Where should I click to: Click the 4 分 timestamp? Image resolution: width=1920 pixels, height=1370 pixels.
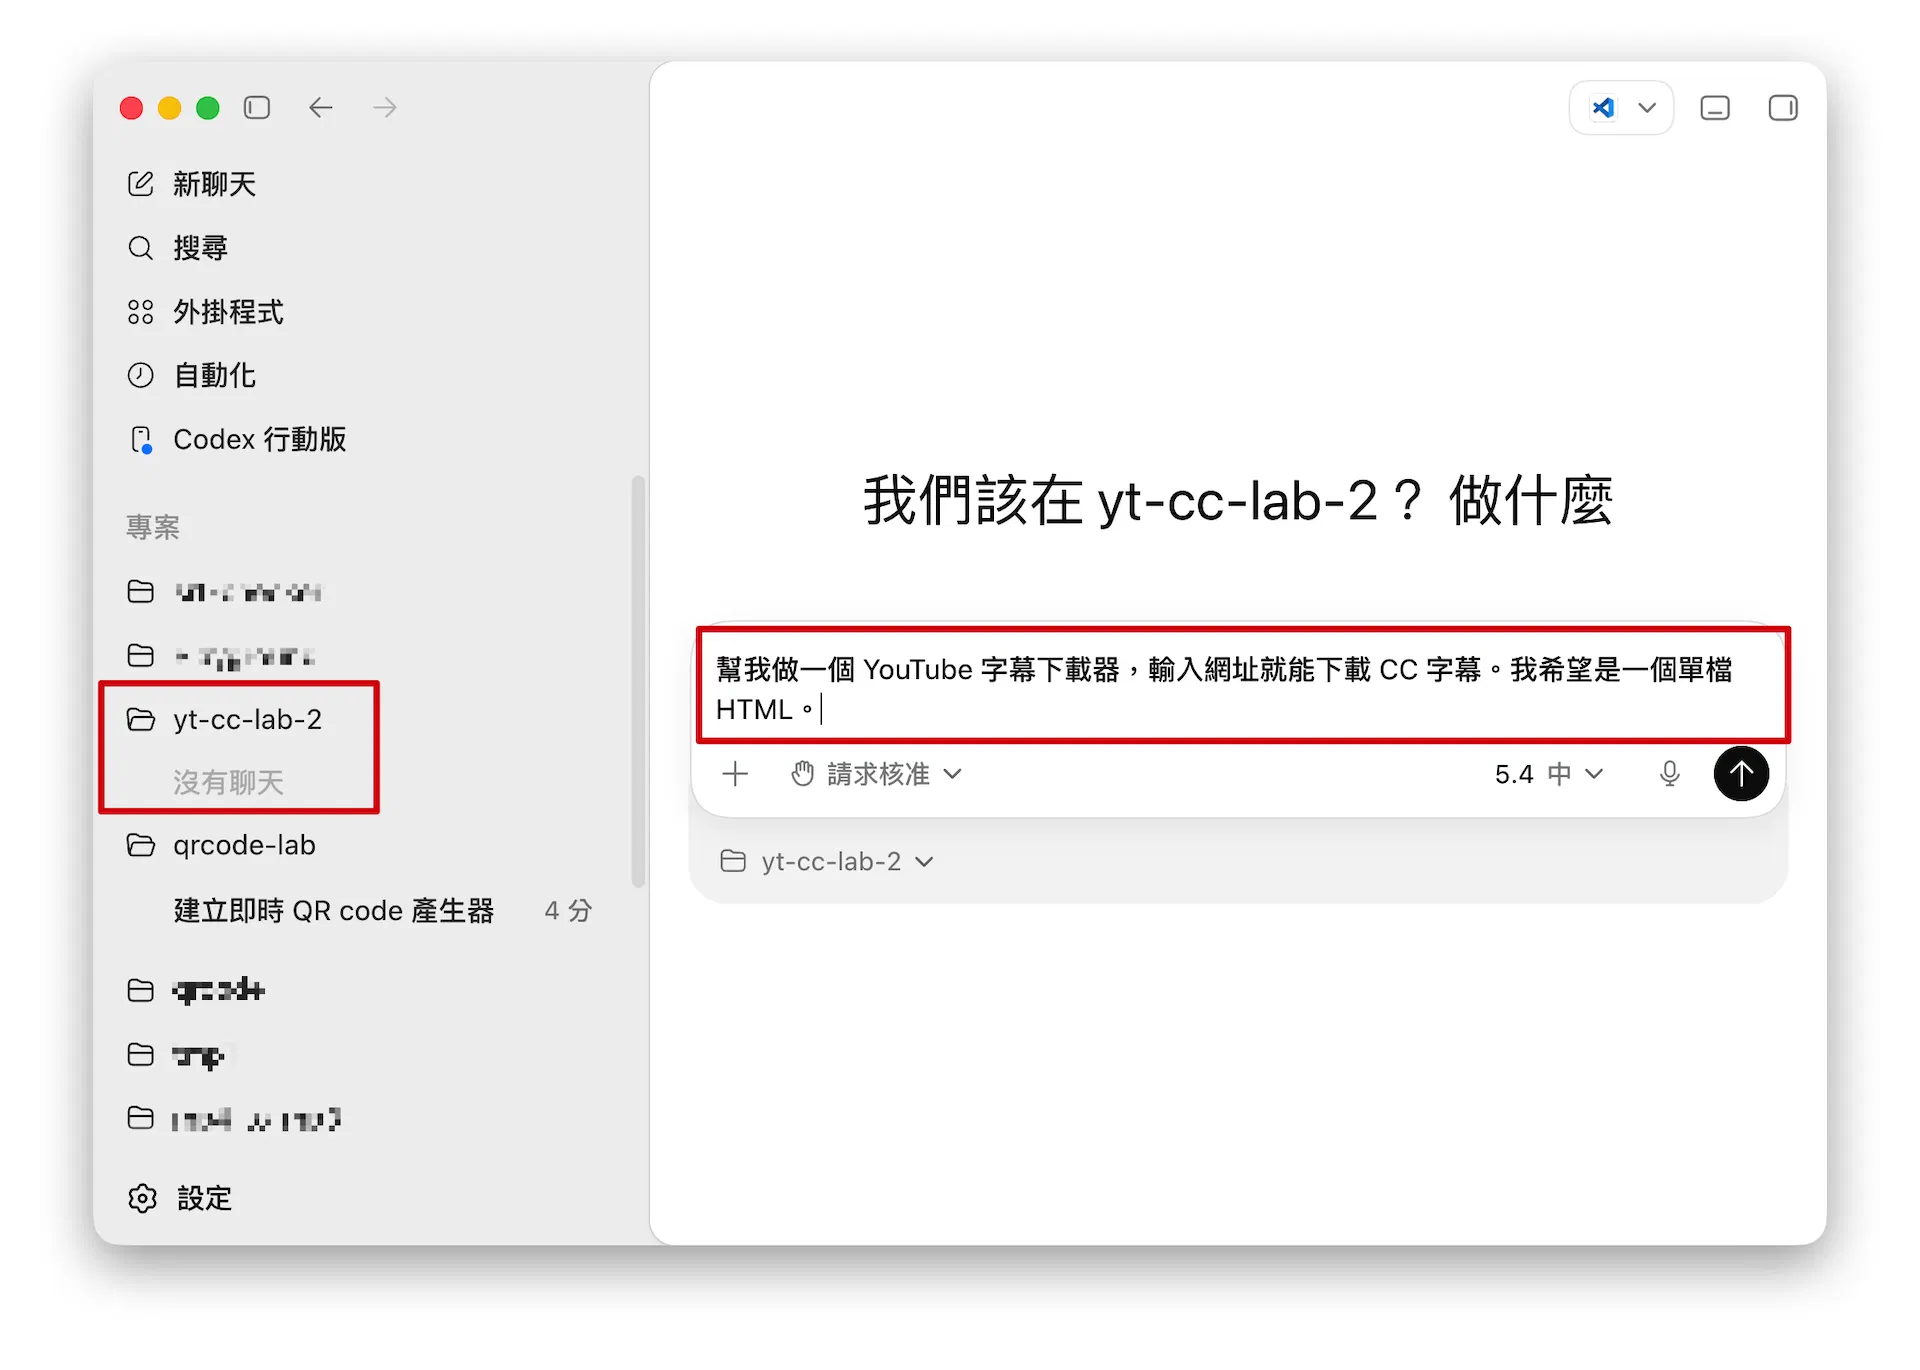(x=568, y=911)
